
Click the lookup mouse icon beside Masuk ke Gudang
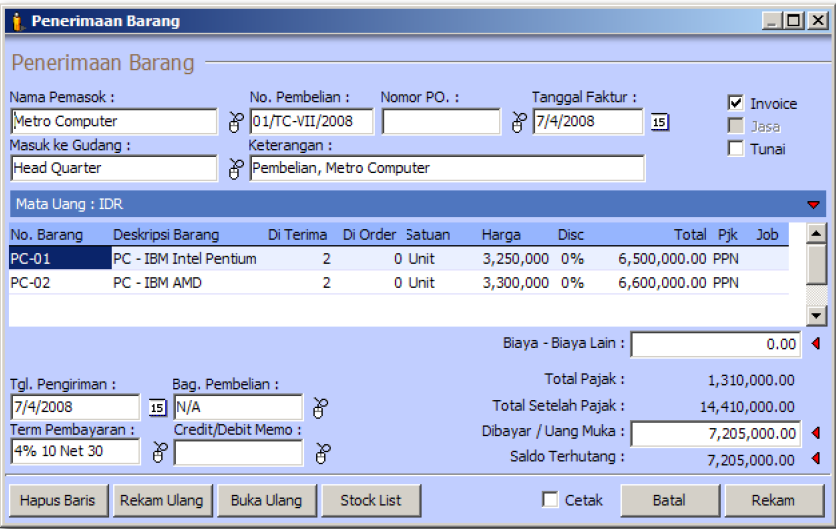pyautogui.click(x=236, y=169)
